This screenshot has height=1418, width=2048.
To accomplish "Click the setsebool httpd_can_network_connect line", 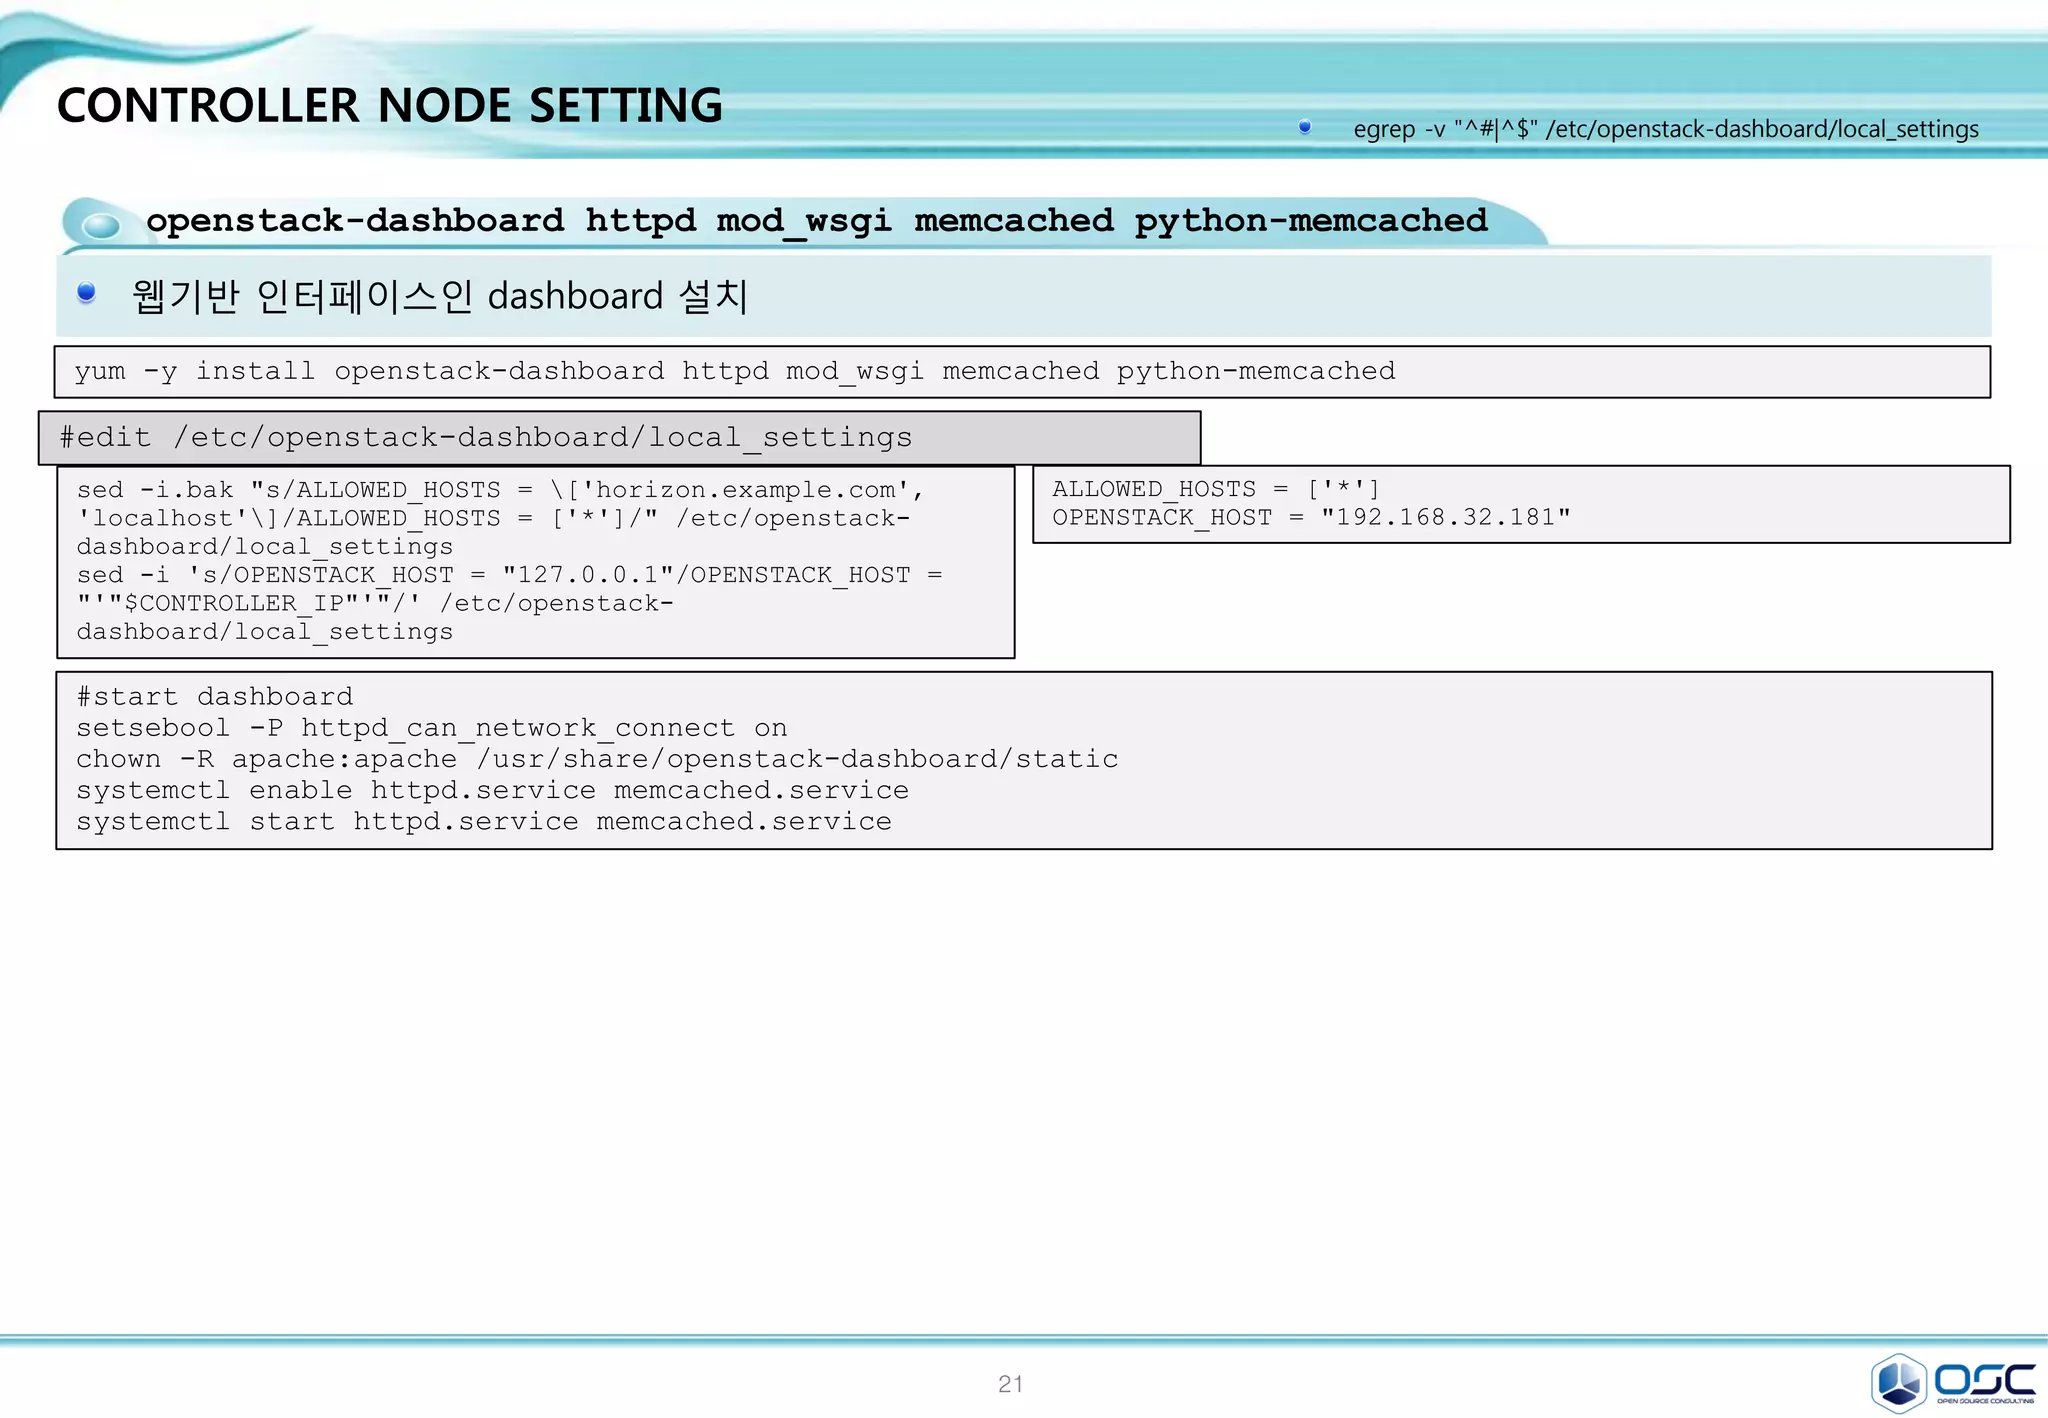I will (x=431, y=728).
